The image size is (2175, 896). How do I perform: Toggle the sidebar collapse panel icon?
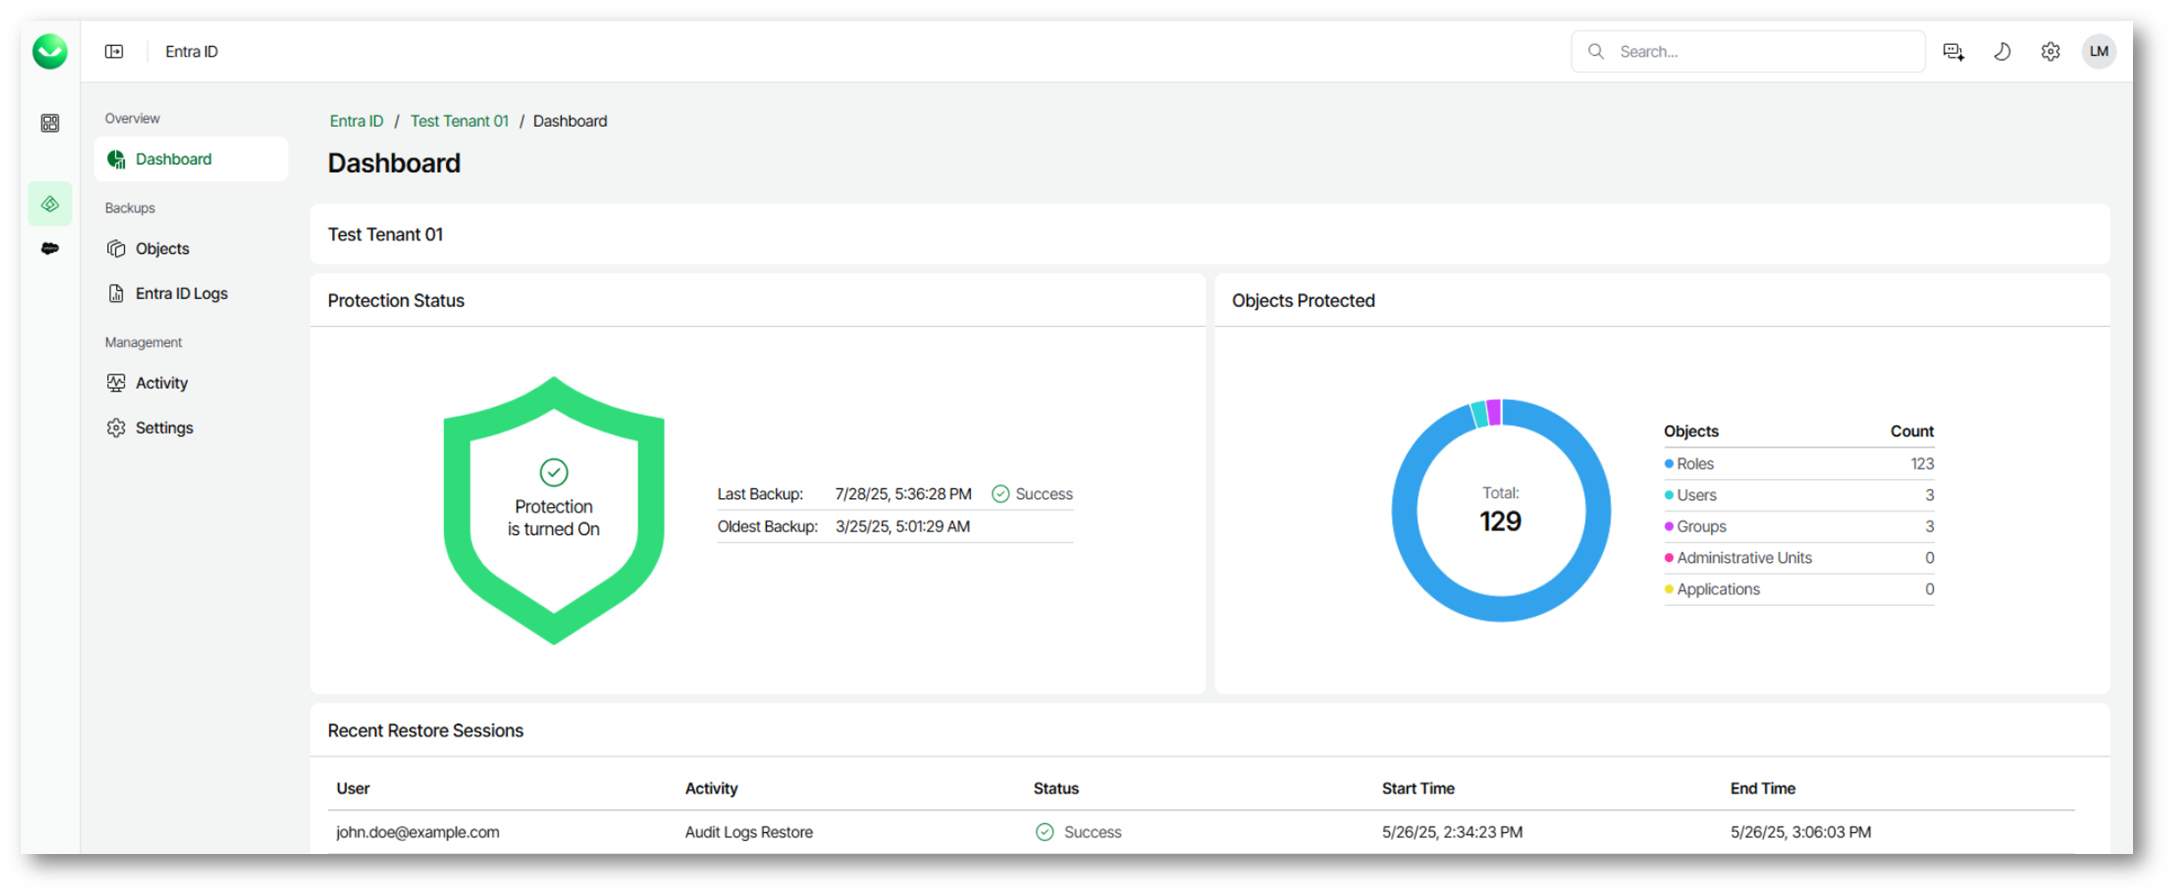coord(114,52)
